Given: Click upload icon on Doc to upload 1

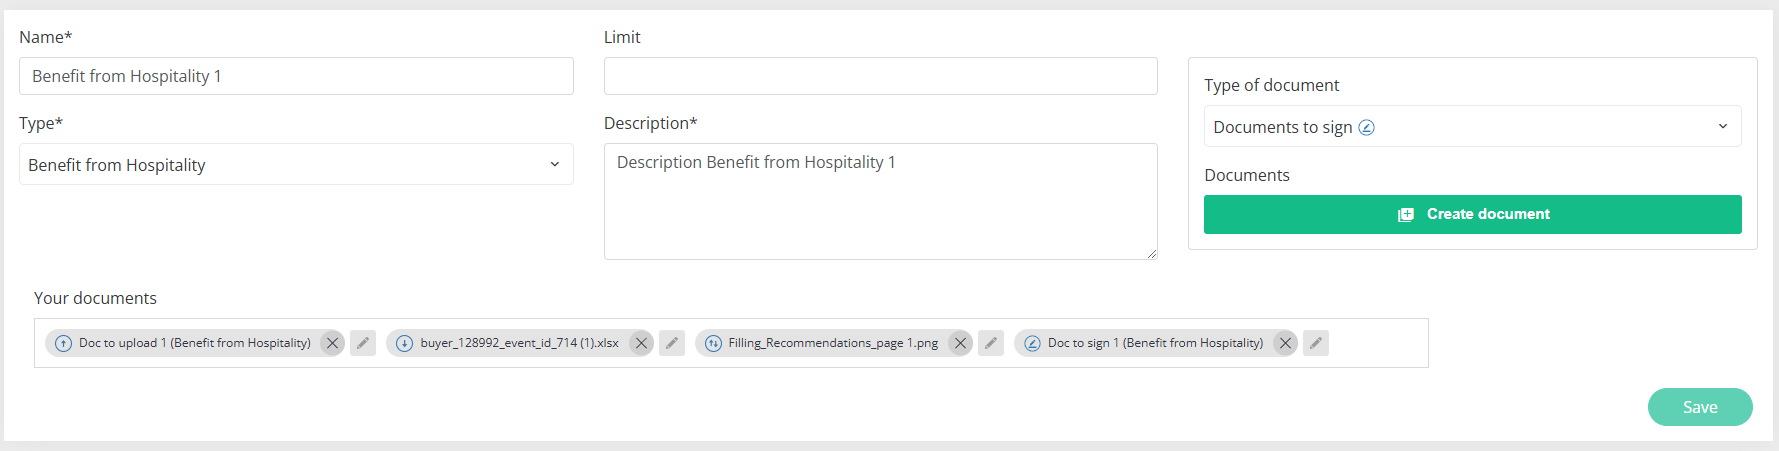Looking at the screenshot, I should point(63,343).
